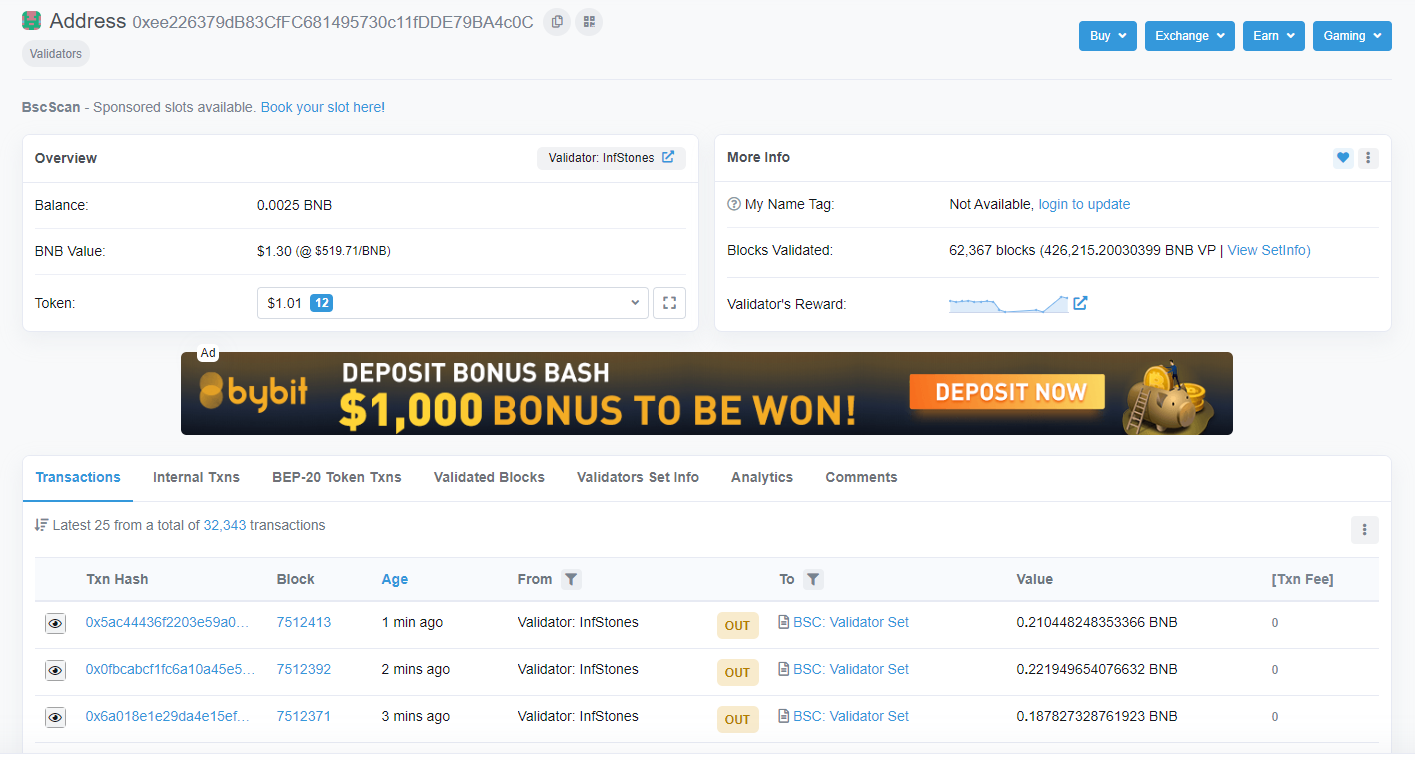1415x760 pixels.
Task: Open the Comments tab
Action: tap(861, 477)
